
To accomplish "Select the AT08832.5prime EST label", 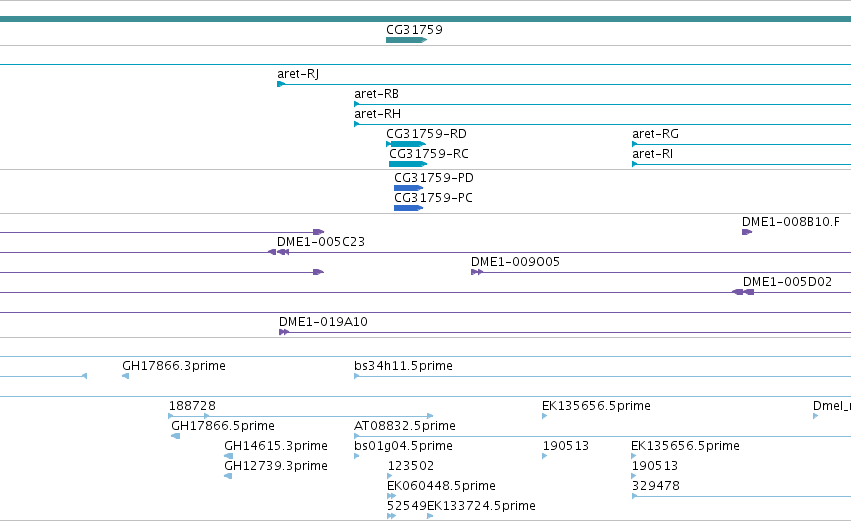I will [405, 426].
